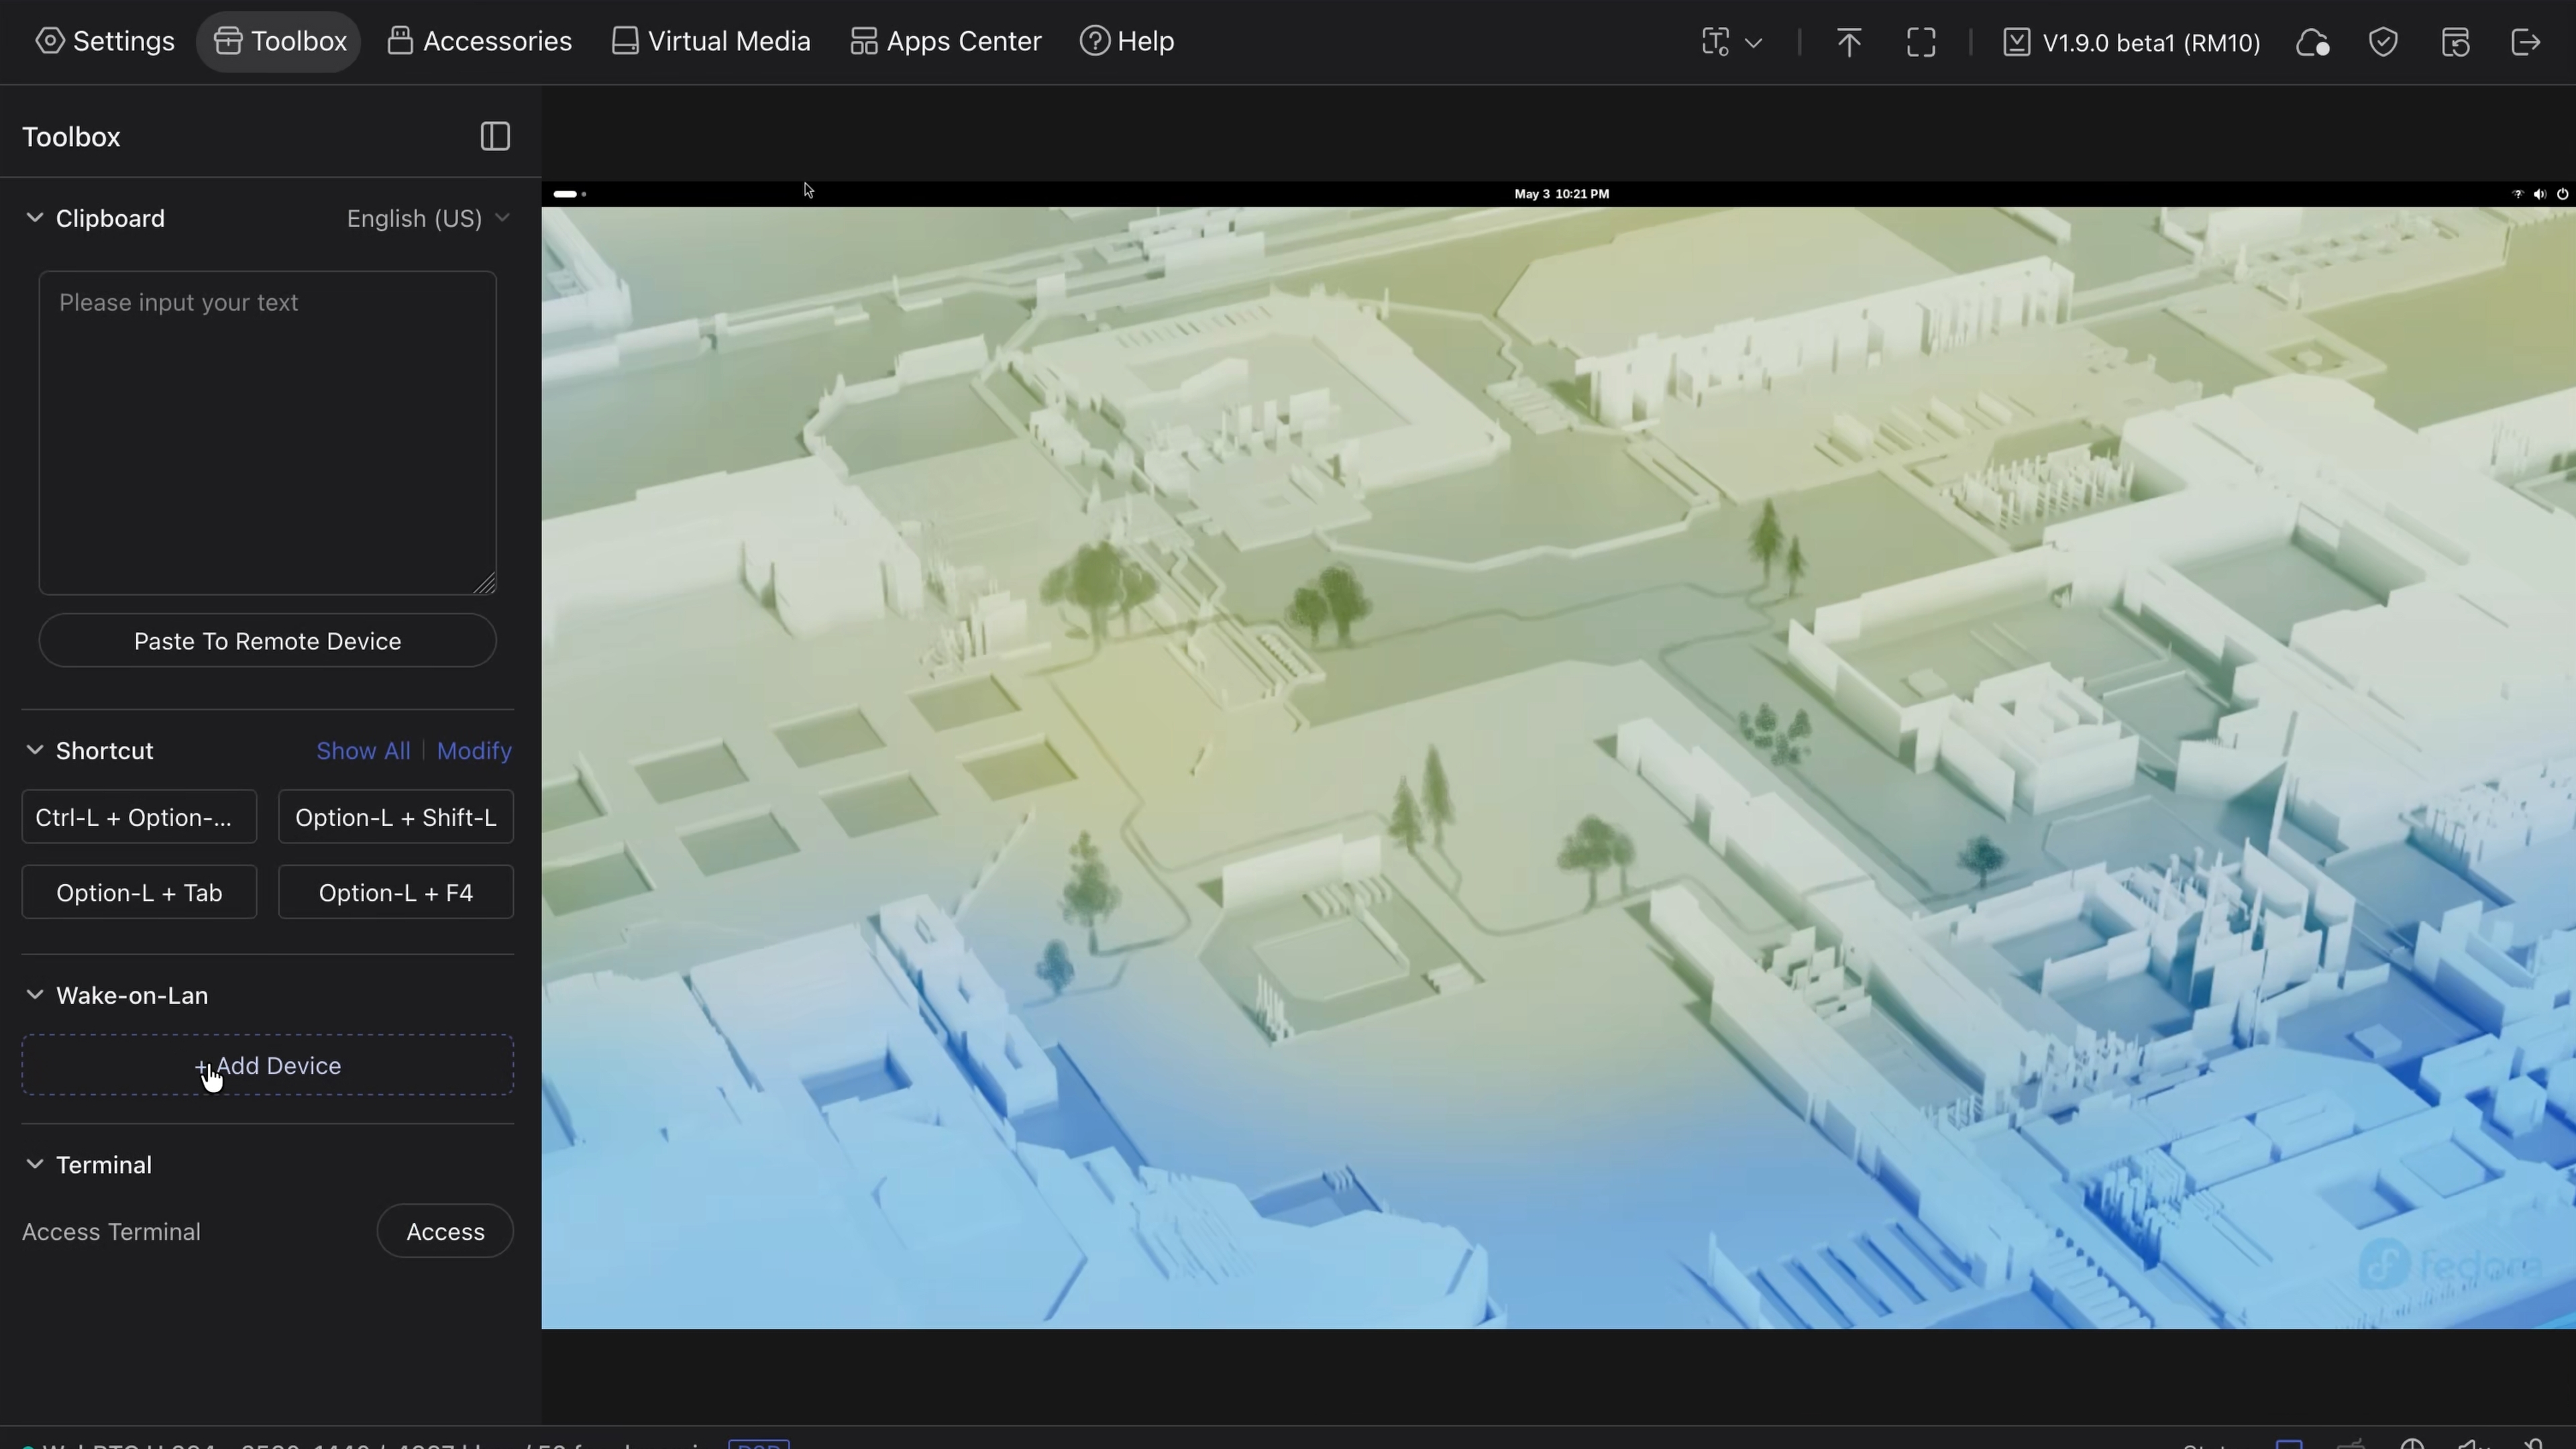Focus the clipboard text input area
This screenshot has height=1449, width=2576.
(267, 432)
